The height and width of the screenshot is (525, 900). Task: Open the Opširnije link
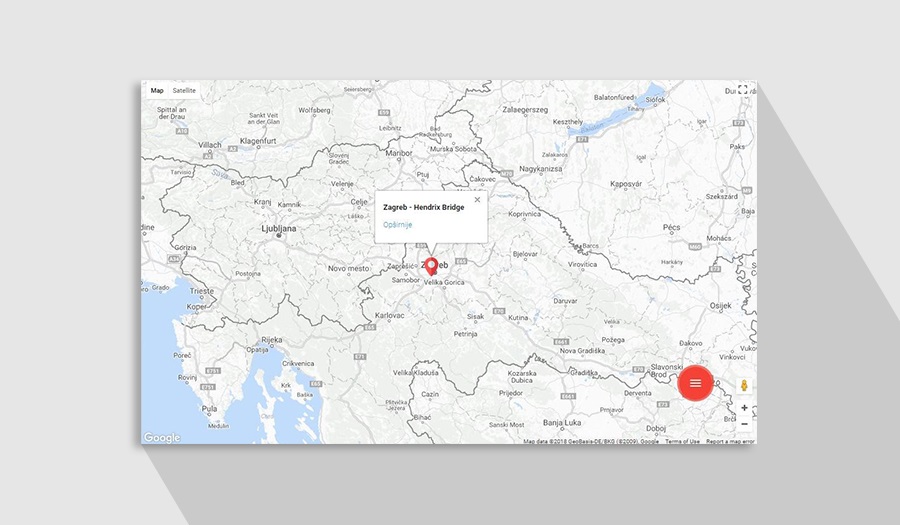pyautogui.click(x=398, y=224)
